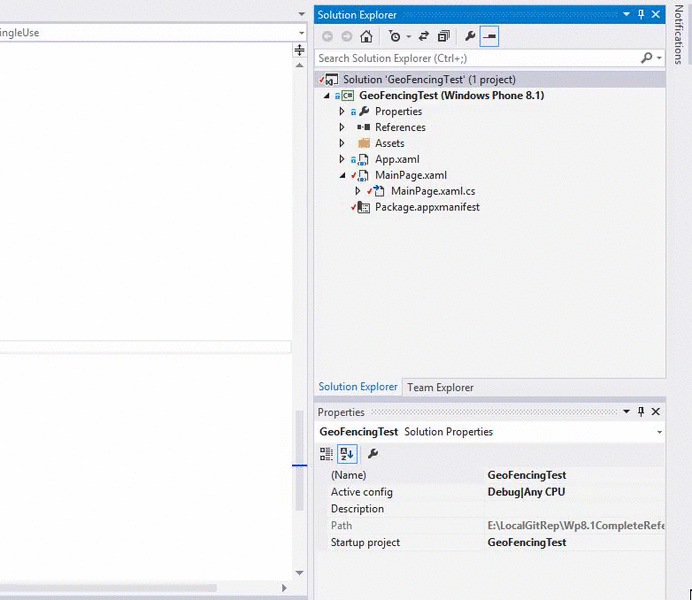Switch to the Solution Explorer tab

pyautogui.click(x=358, y=387)
